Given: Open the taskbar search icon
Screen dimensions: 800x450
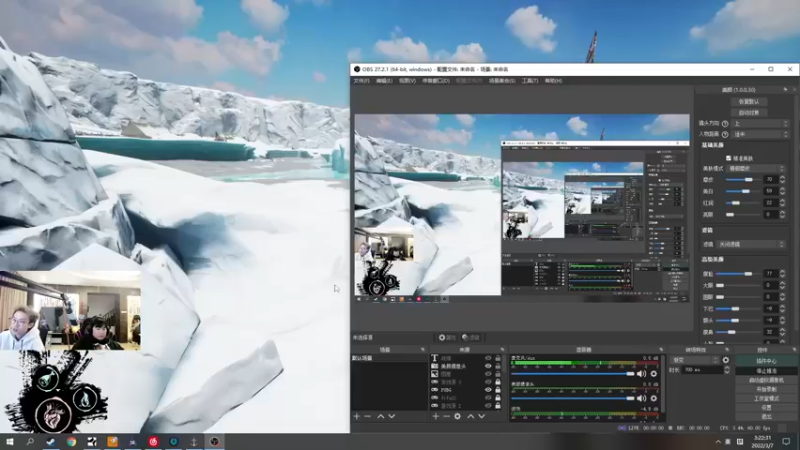Looking at the screenshot, I should coord(30,442).
